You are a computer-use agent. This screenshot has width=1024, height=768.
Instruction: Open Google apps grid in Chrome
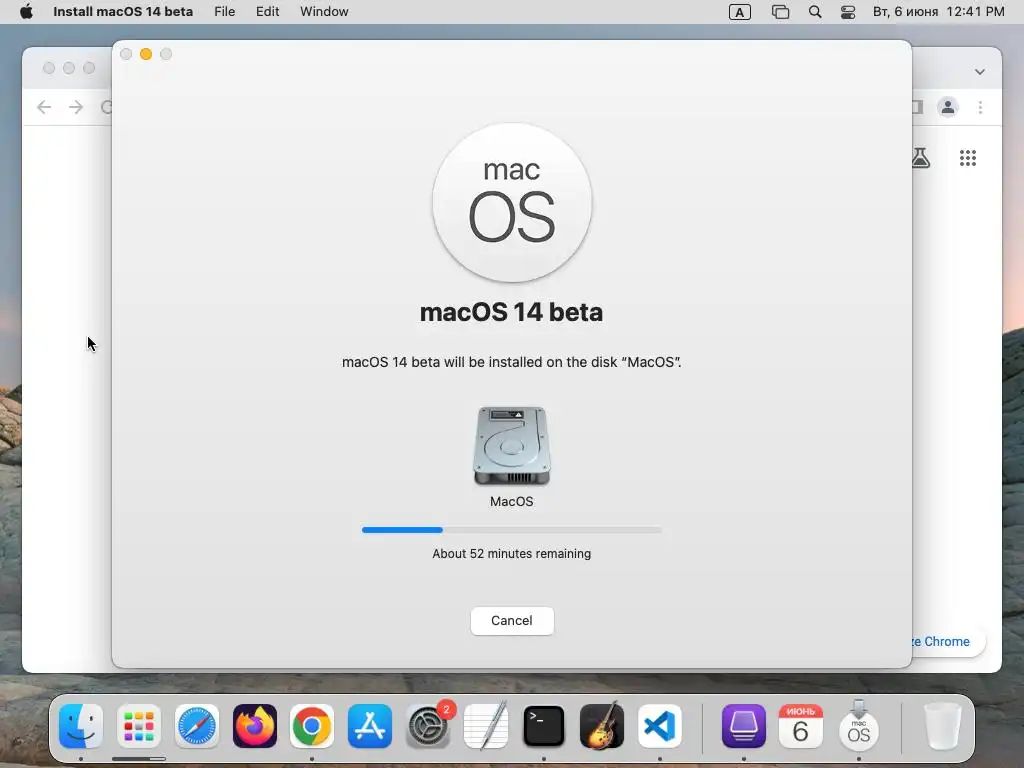(968, 157)
